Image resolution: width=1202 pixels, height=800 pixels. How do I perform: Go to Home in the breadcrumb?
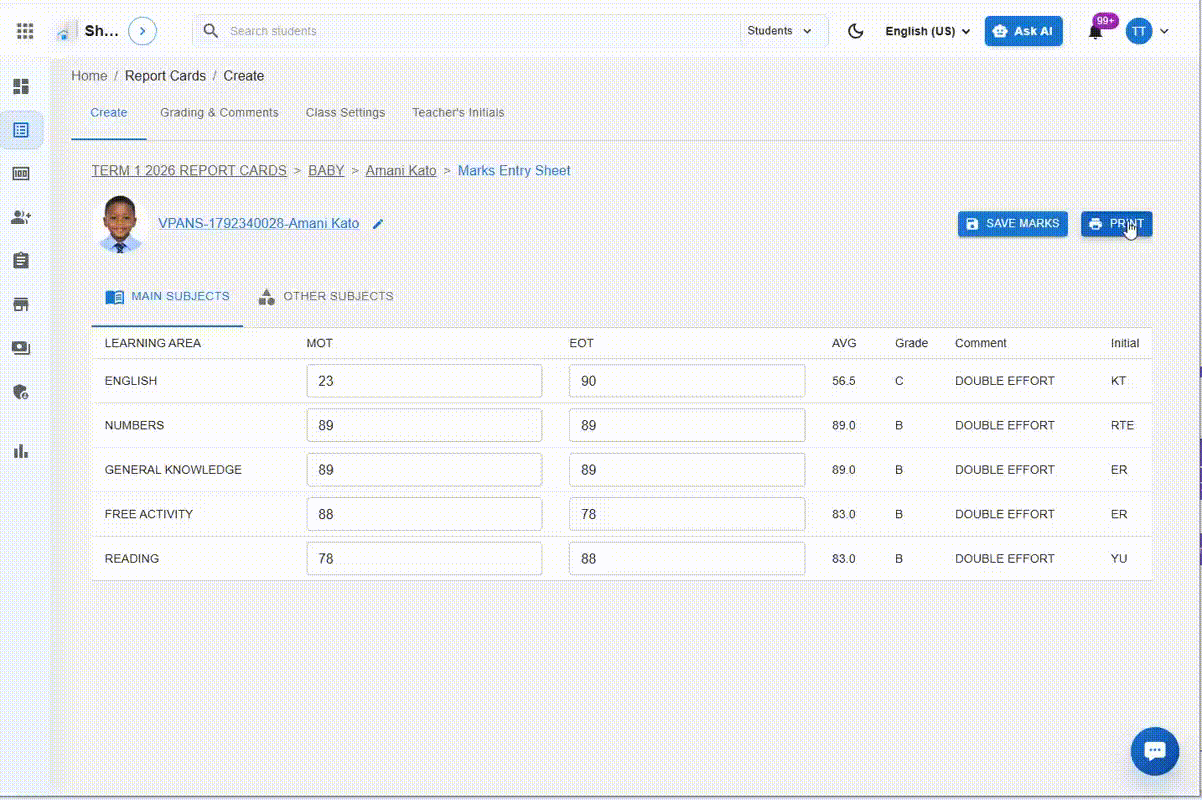(x=89, y=76)
